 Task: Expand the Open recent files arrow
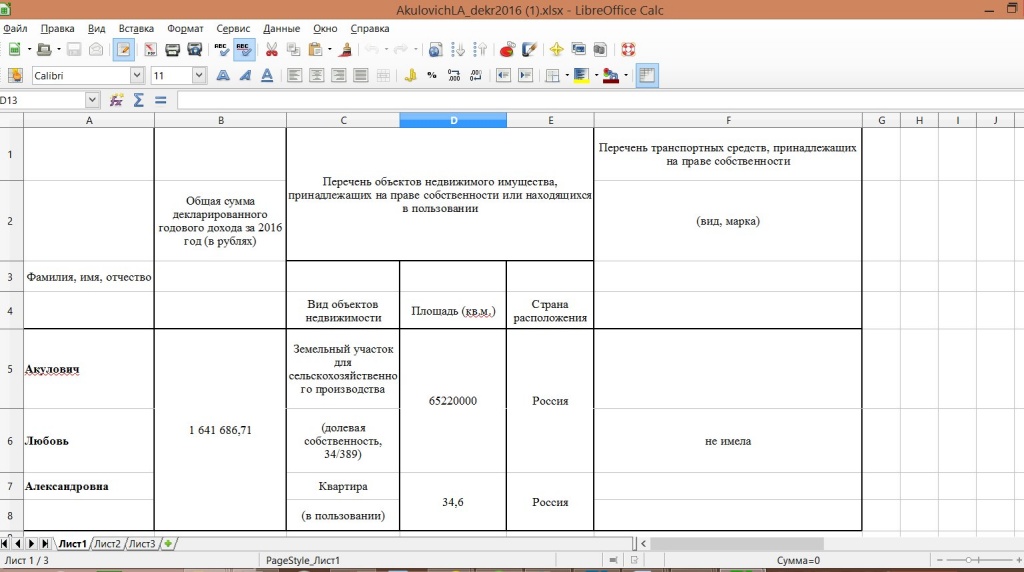58,50
